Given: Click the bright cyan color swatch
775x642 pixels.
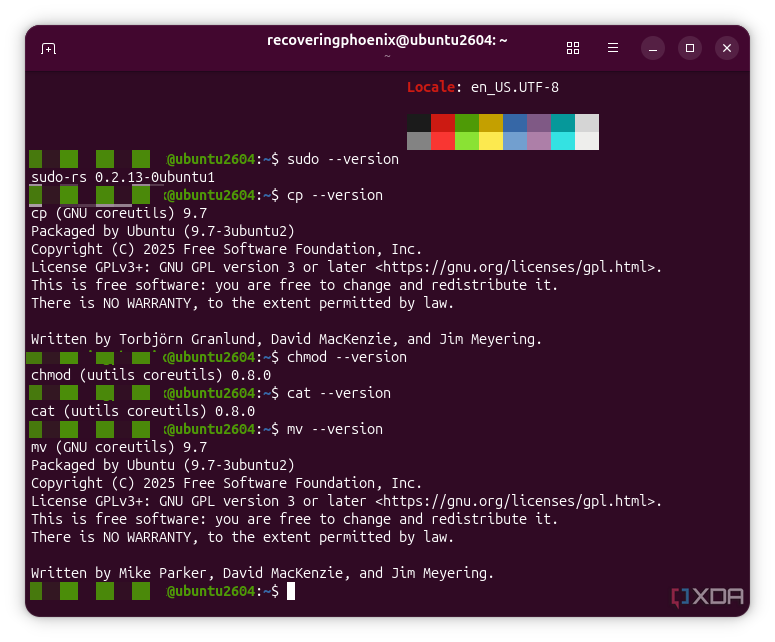Looking at the screenshot, I should [x=563, y=141].
